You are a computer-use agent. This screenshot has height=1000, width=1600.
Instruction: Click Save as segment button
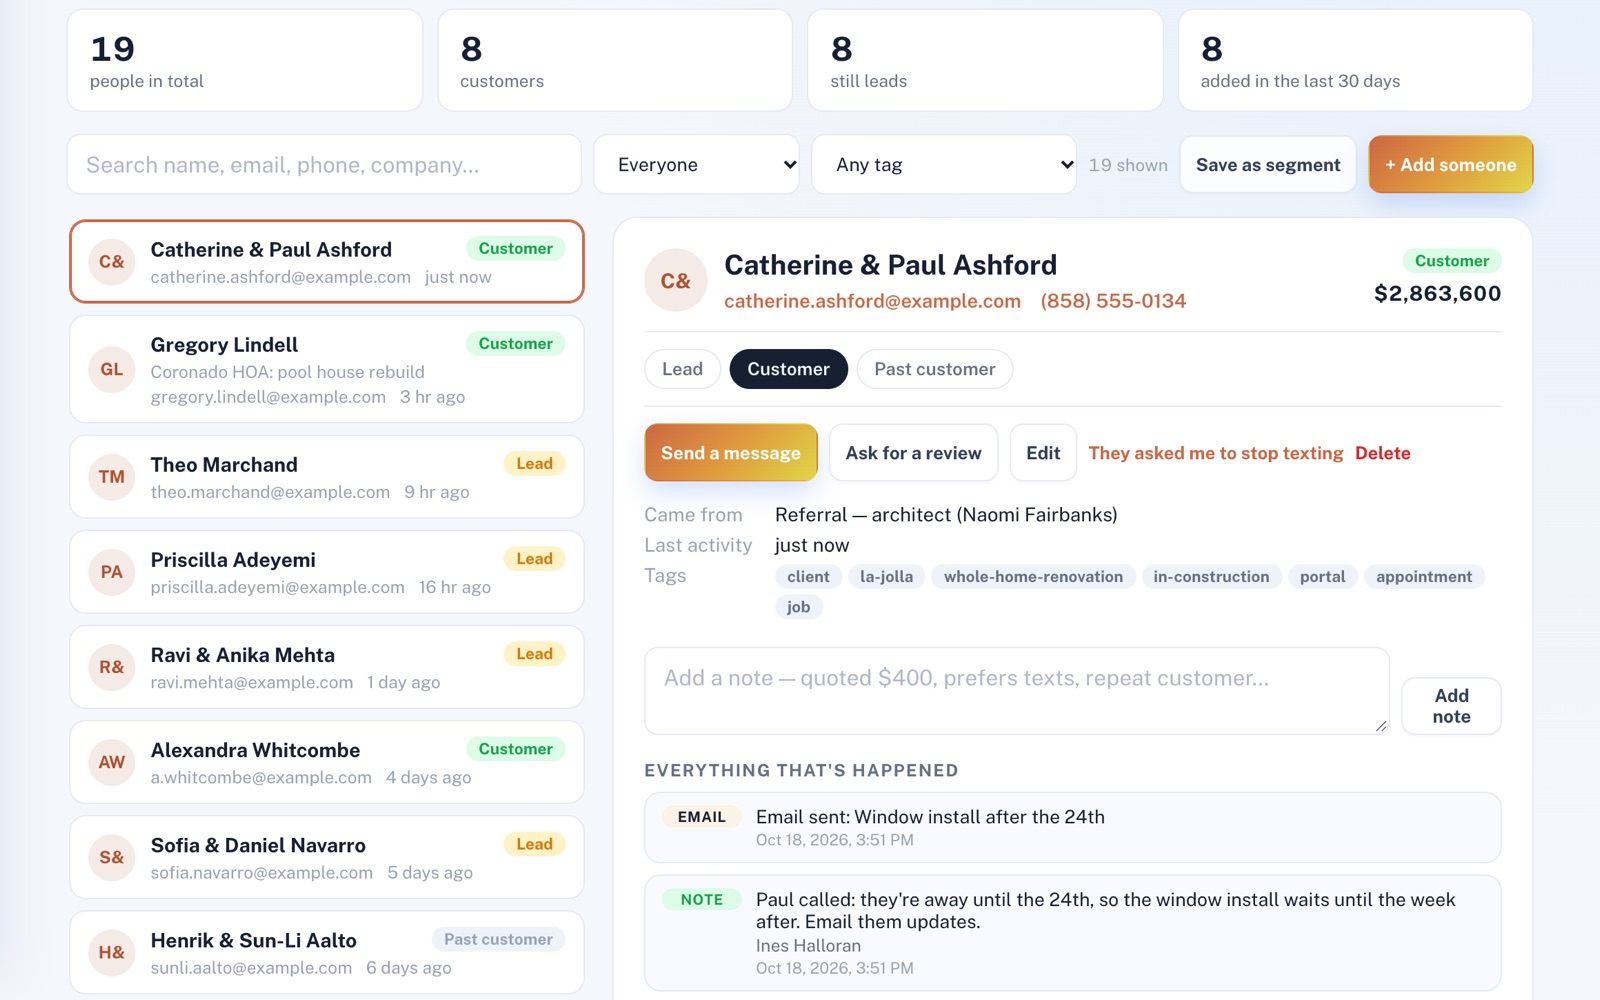coord(1268,165)
